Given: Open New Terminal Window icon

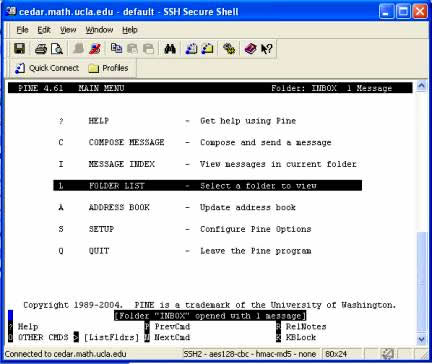Looking at the screenshot, I should pos(191,49).
